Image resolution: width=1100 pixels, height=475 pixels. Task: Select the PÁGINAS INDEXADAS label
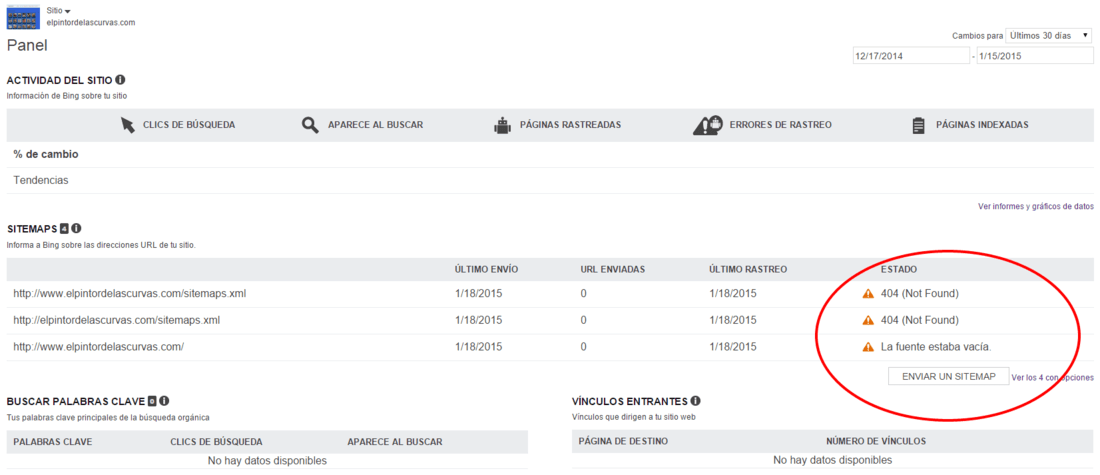coord(982,125)
